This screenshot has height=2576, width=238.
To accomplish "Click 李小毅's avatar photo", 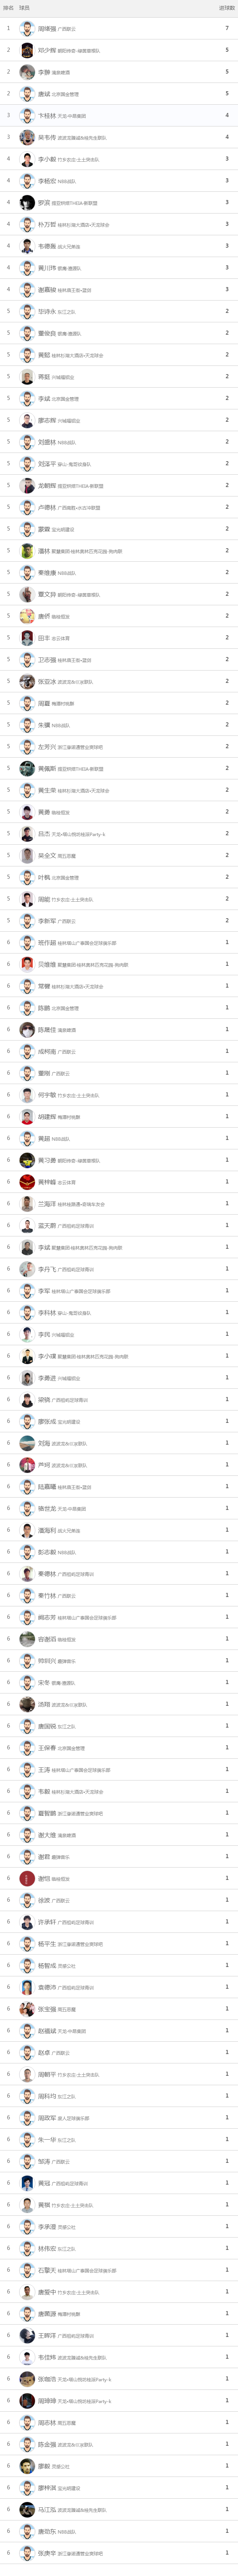I will click(27, 159).
